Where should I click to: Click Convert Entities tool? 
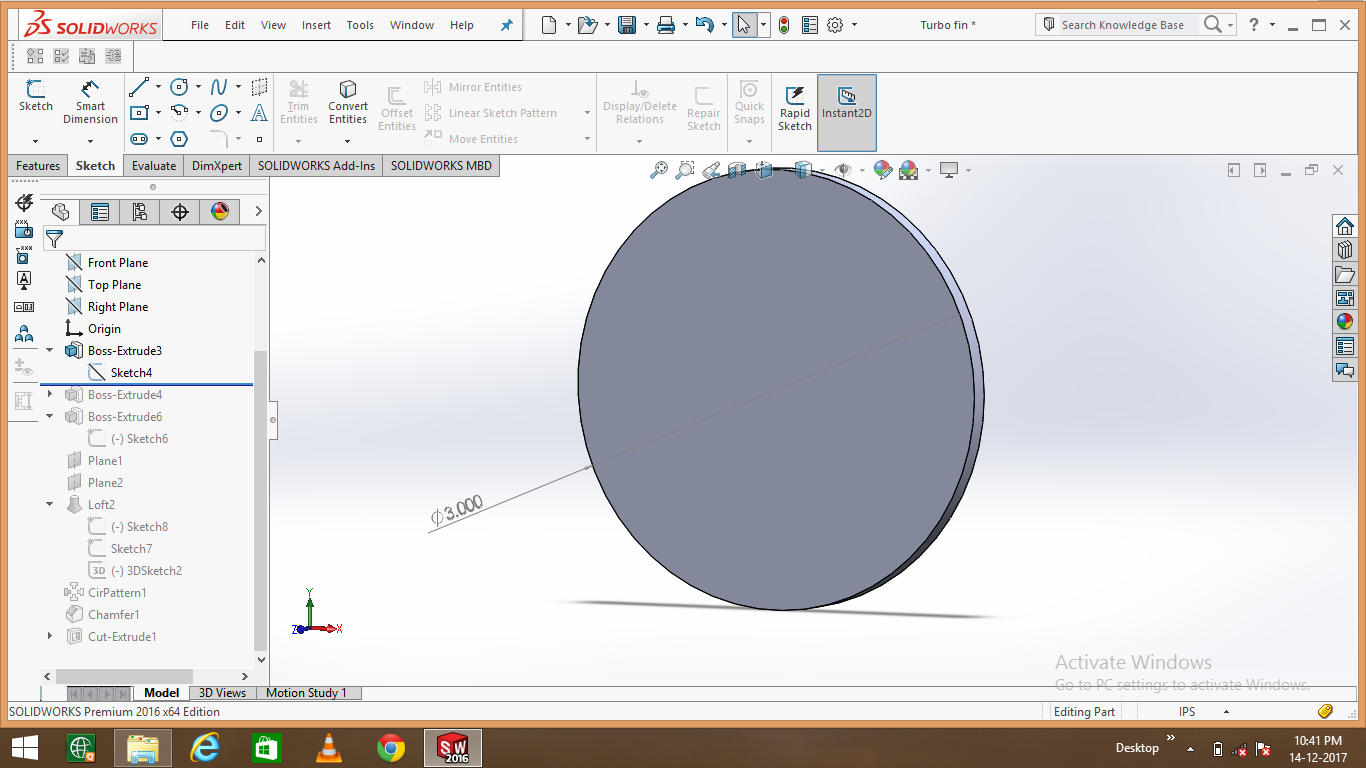(348, 102)
